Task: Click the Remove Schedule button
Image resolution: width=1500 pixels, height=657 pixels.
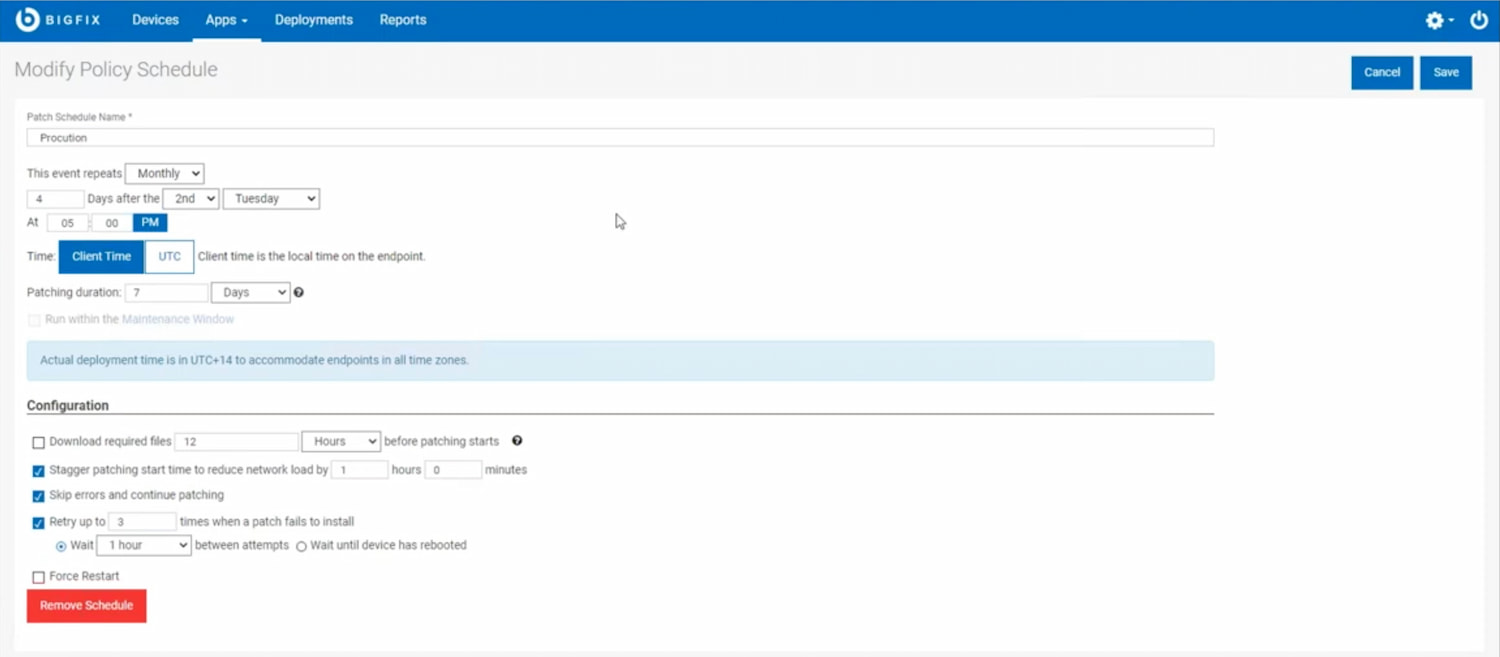Action: tap(86, 605)
